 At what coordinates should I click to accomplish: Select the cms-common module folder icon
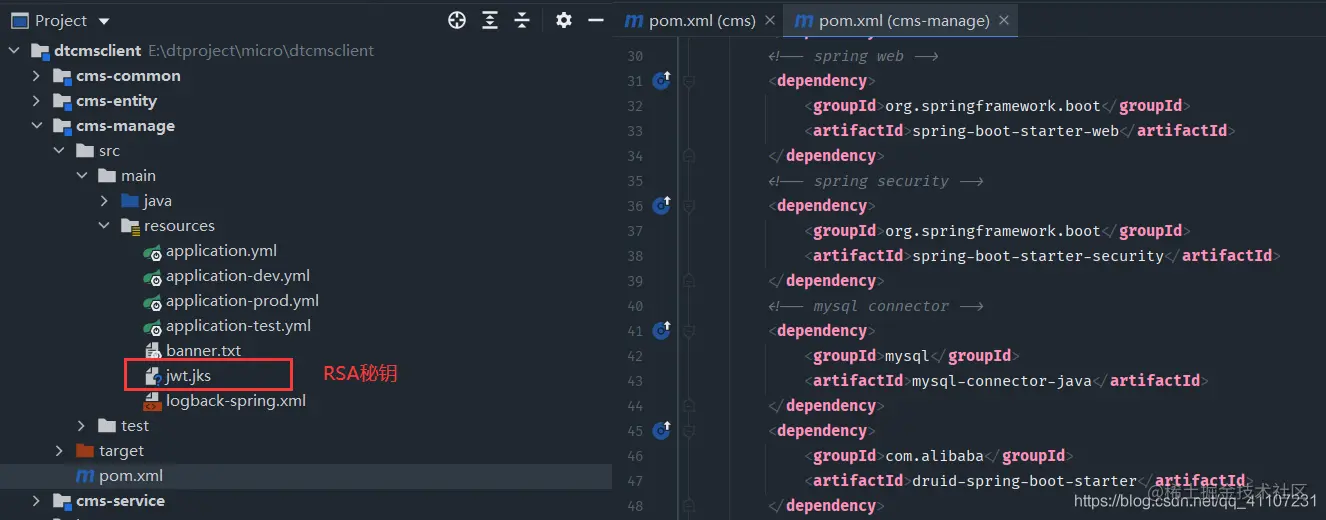pos(62,76)
